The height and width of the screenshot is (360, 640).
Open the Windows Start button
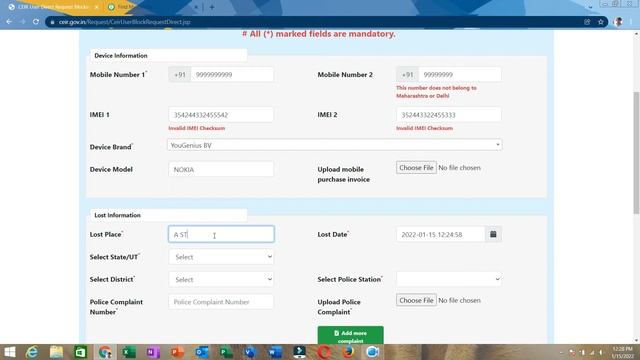point(9,352)
